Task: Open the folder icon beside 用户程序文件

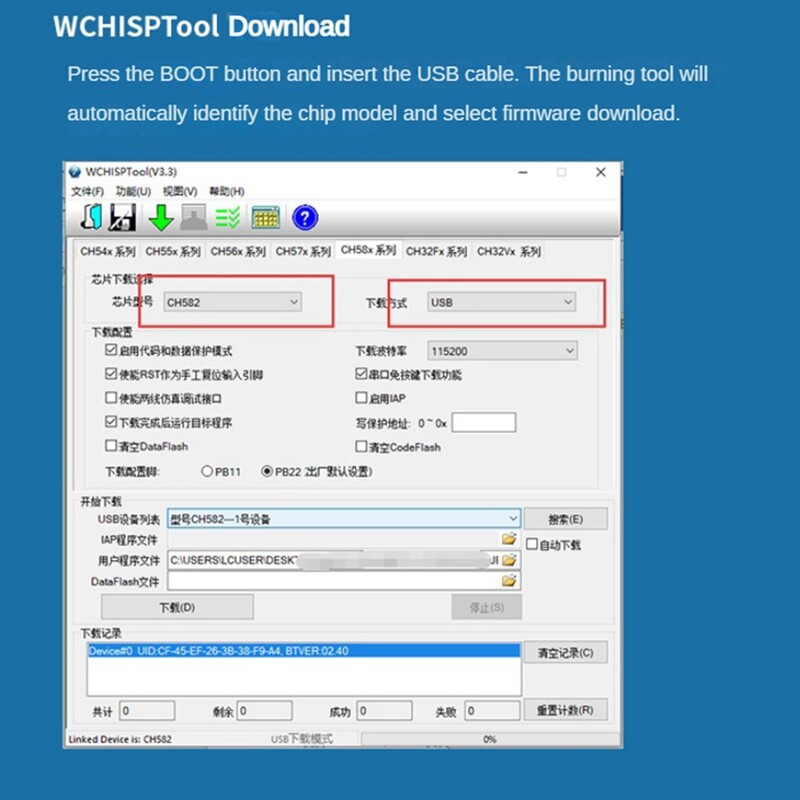Action: pyautogui.click(x=510, y=558)
